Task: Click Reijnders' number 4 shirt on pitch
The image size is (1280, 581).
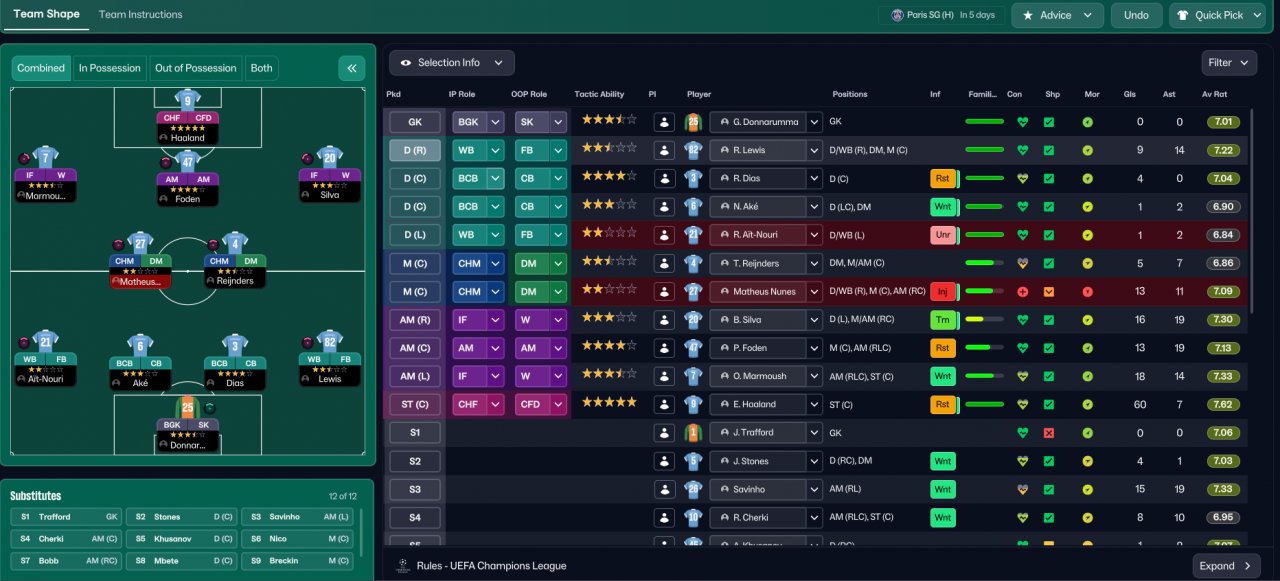Action: coord(234,243)
